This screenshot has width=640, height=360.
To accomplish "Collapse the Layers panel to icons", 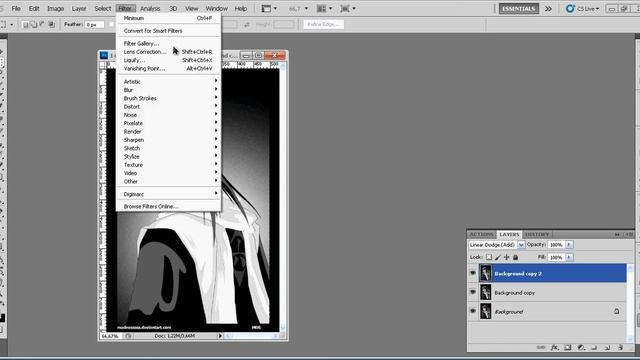I will [617, 234].
